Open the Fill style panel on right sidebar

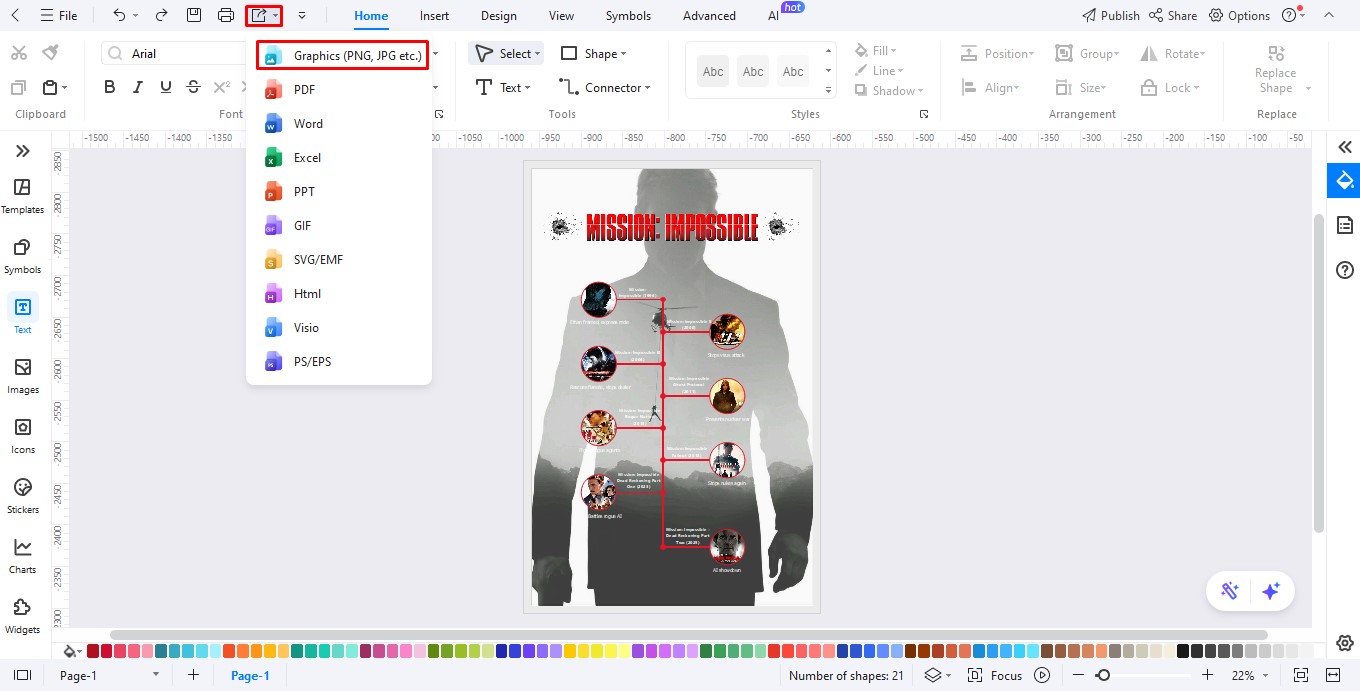tap(1345, 181)
